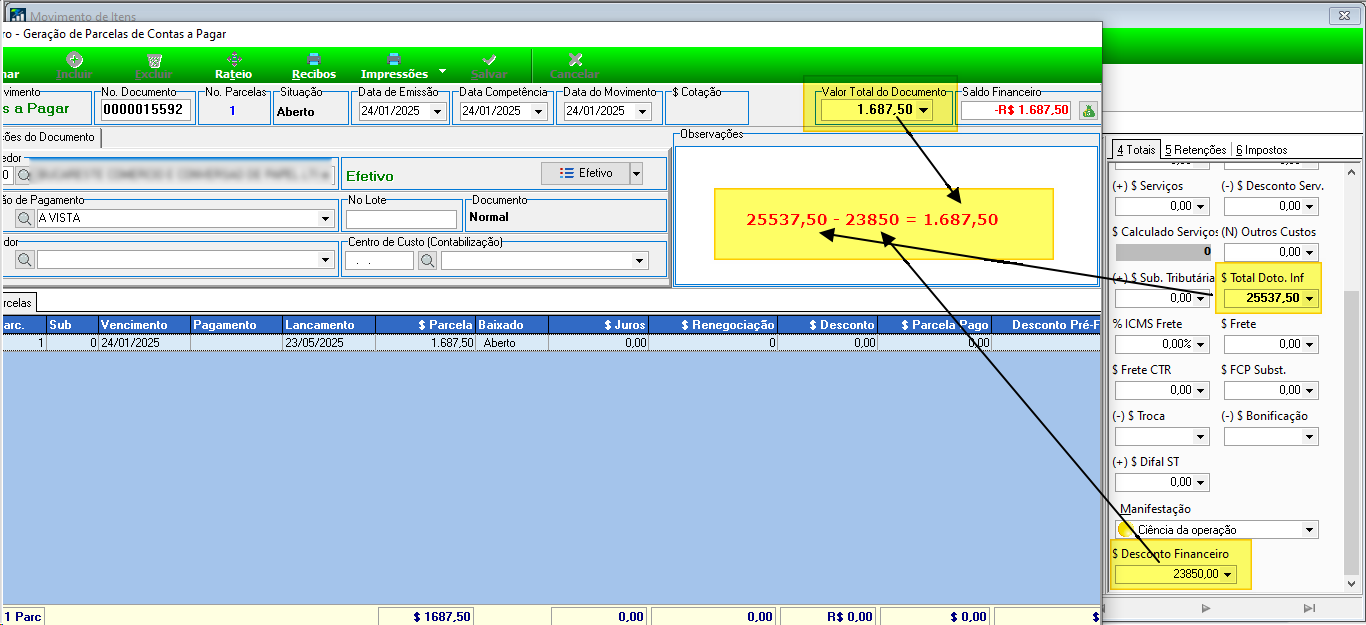The image size is (1366, 625).
Task: Switch to the 6 Impostos tab
Action: pos(1261,150)
